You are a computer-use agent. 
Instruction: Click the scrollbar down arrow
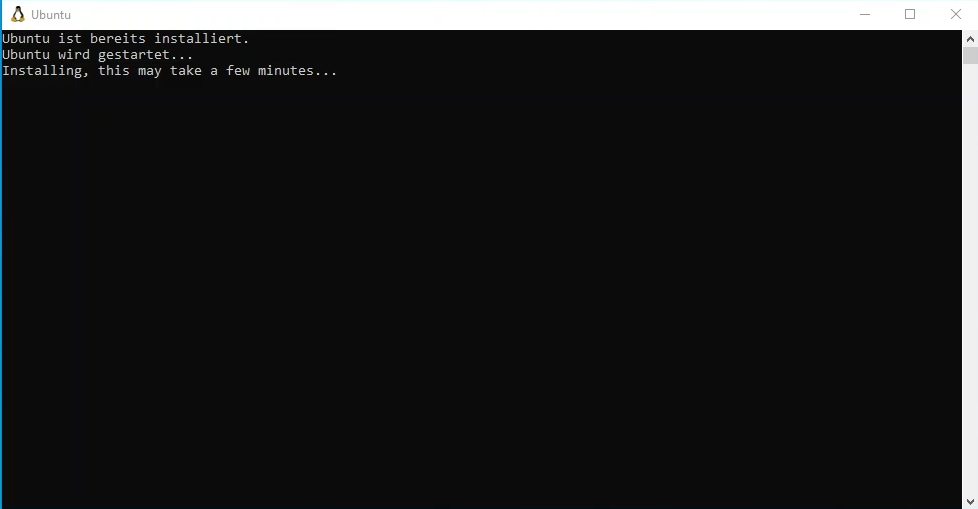point(970,502)
